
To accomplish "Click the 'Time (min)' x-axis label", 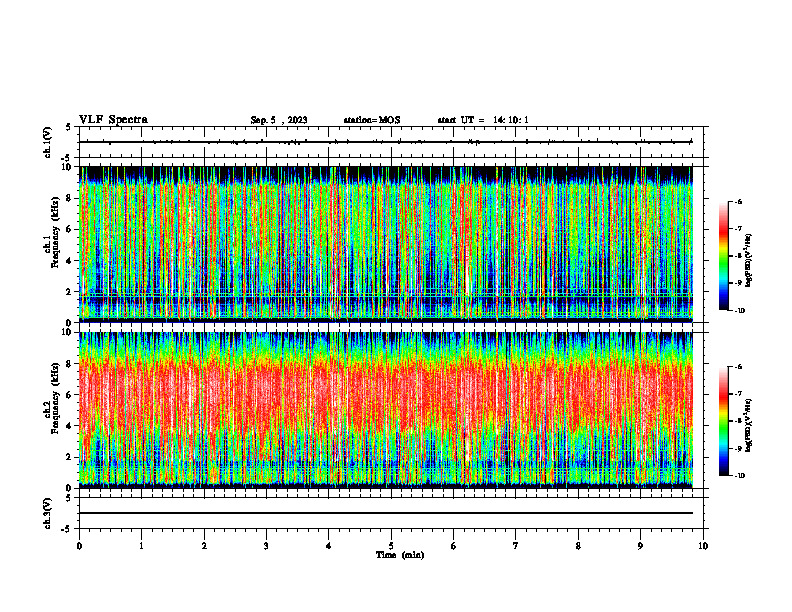I will point(400,555).
